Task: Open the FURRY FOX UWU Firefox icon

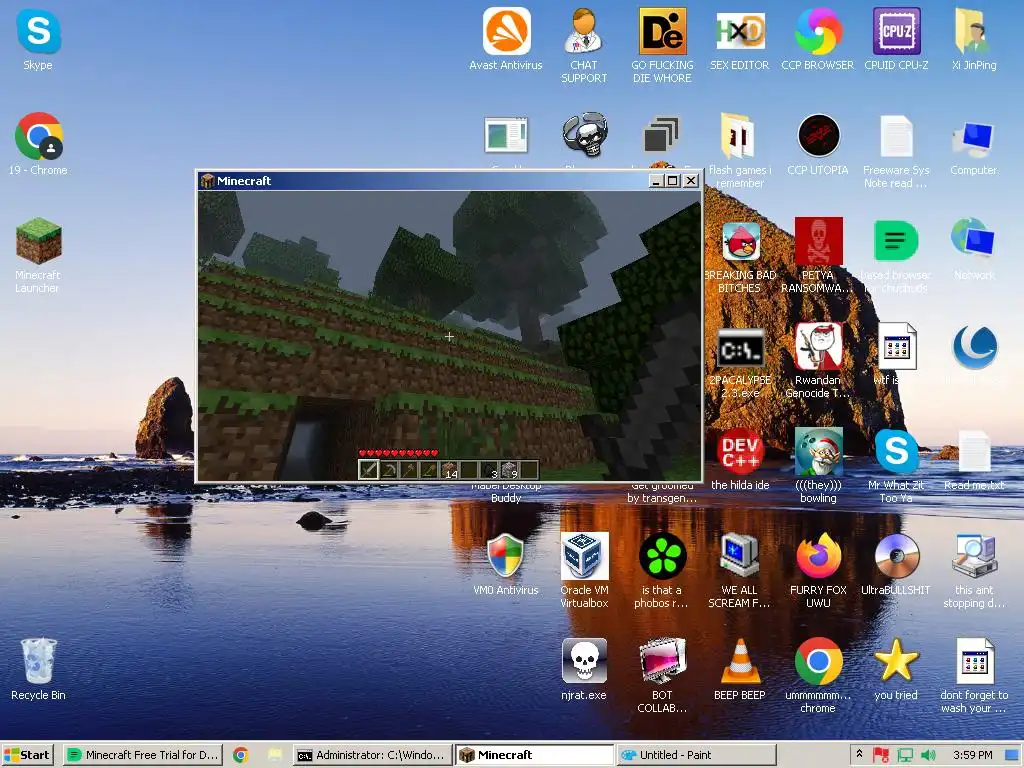Action: 818,571
